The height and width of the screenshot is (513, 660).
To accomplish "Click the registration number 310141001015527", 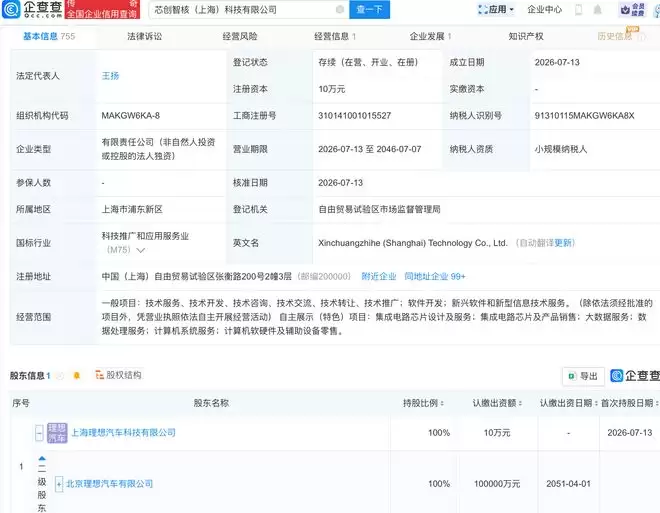I will tap(354, 115).
